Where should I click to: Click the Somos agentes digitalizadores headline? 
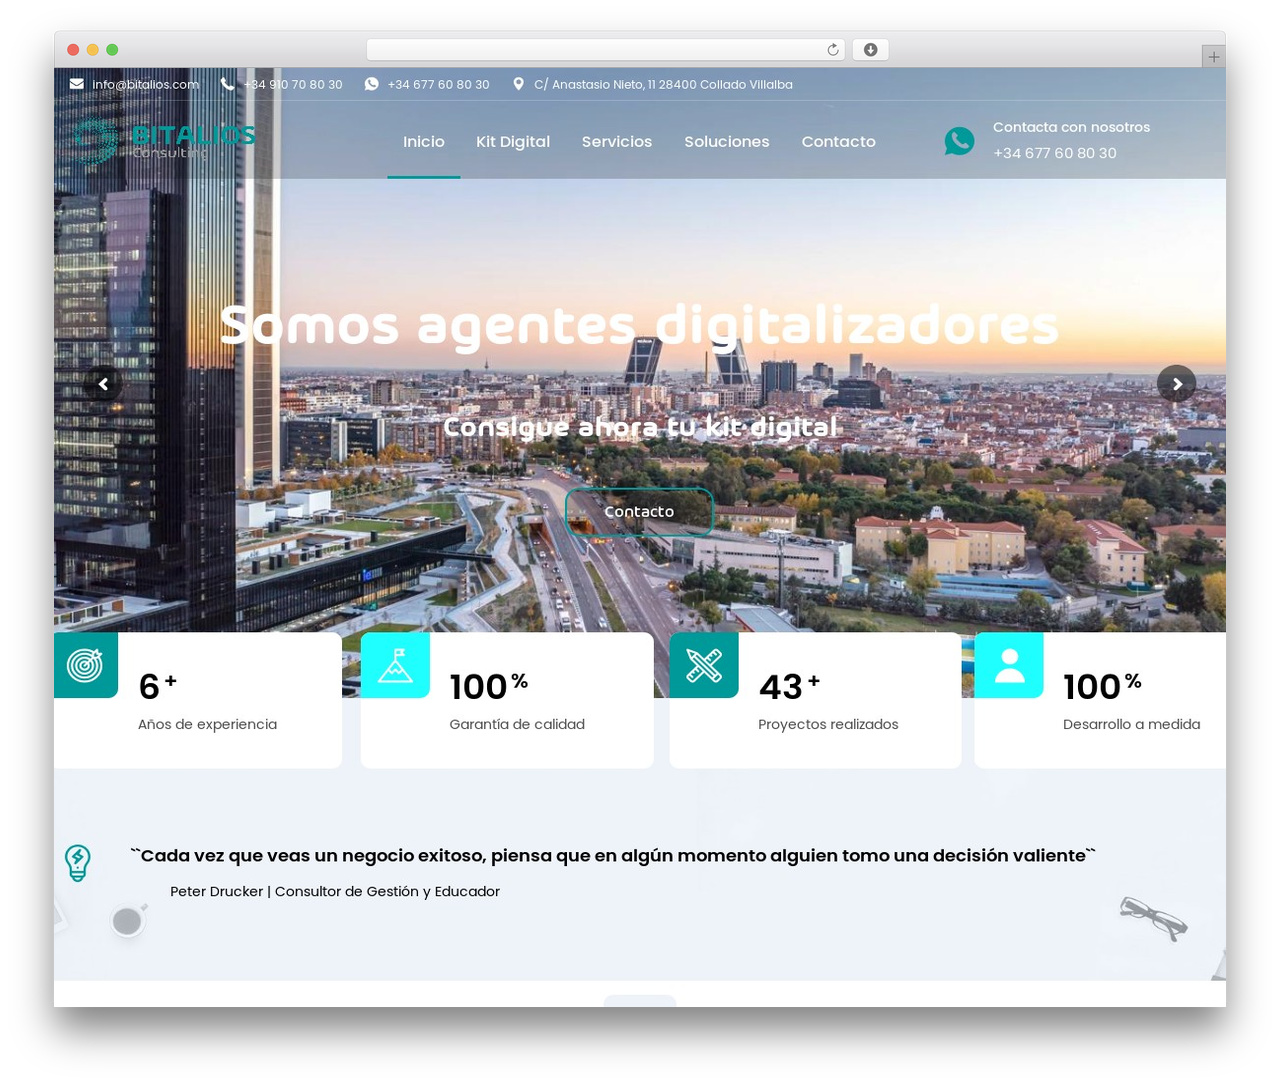639,326
